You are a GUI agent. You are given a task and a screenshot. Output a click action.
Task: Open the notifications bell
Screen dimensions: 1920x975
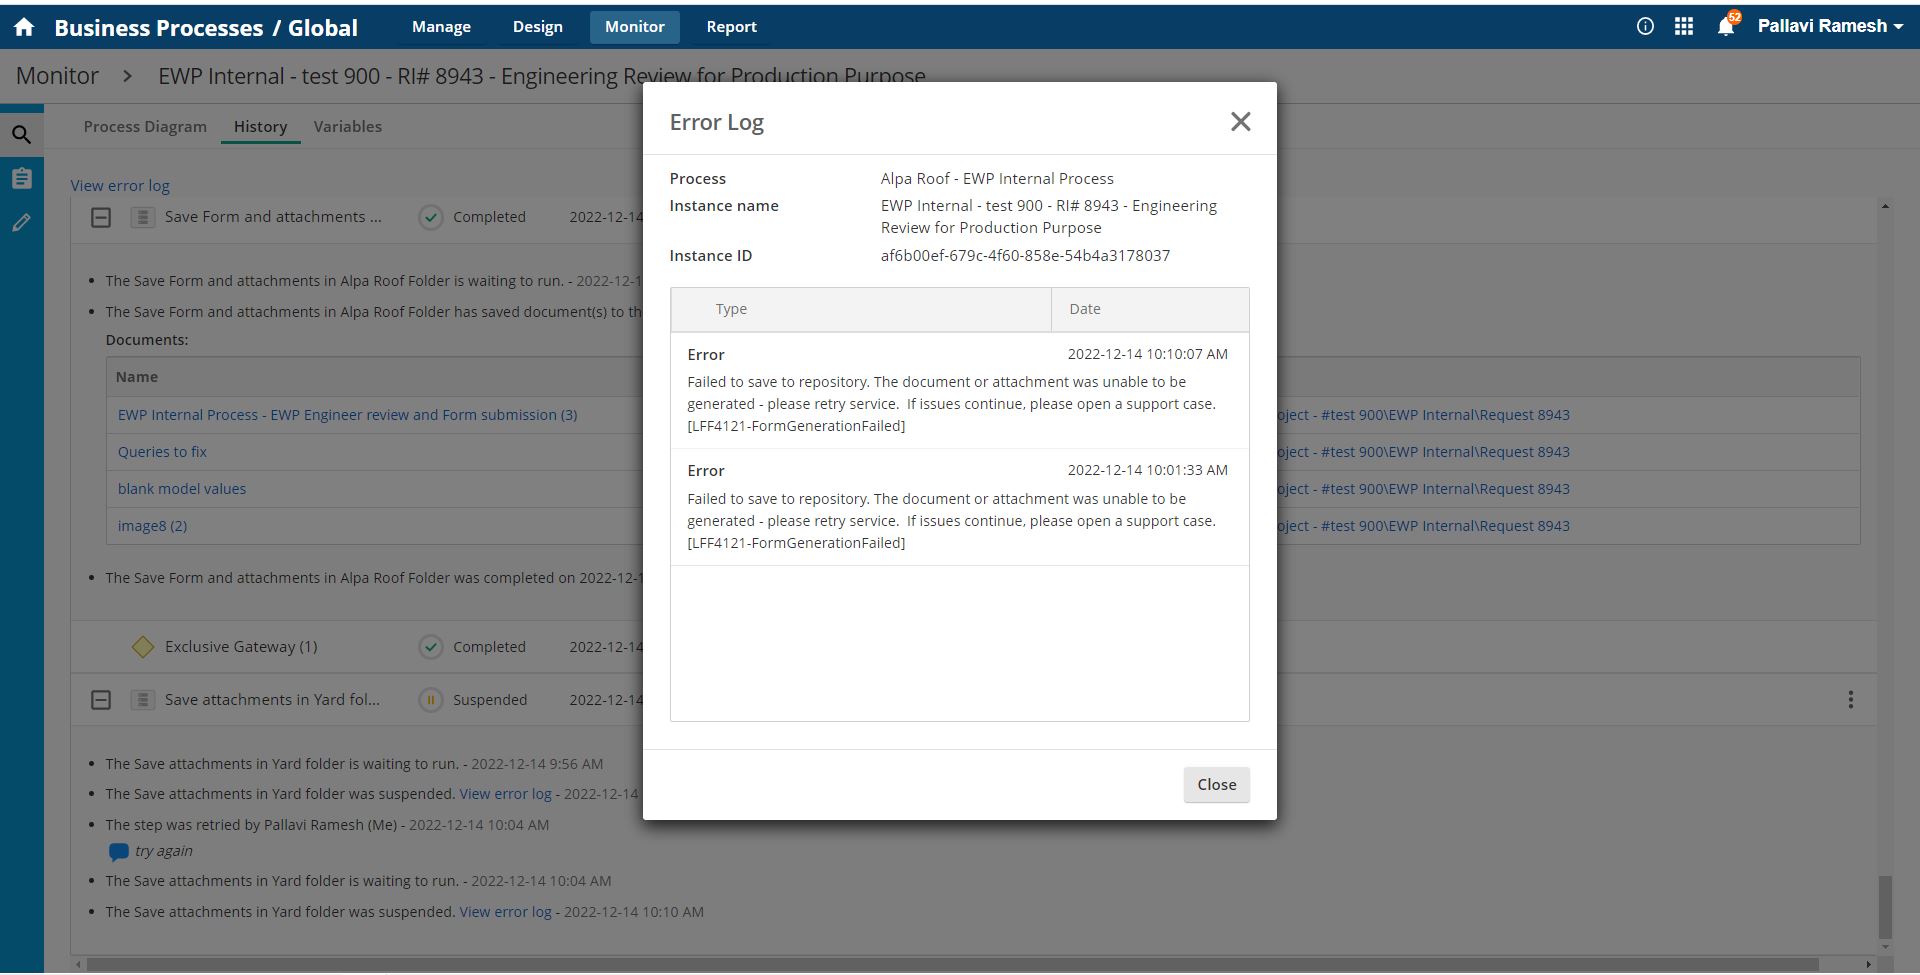click(x=1725, y=27)
